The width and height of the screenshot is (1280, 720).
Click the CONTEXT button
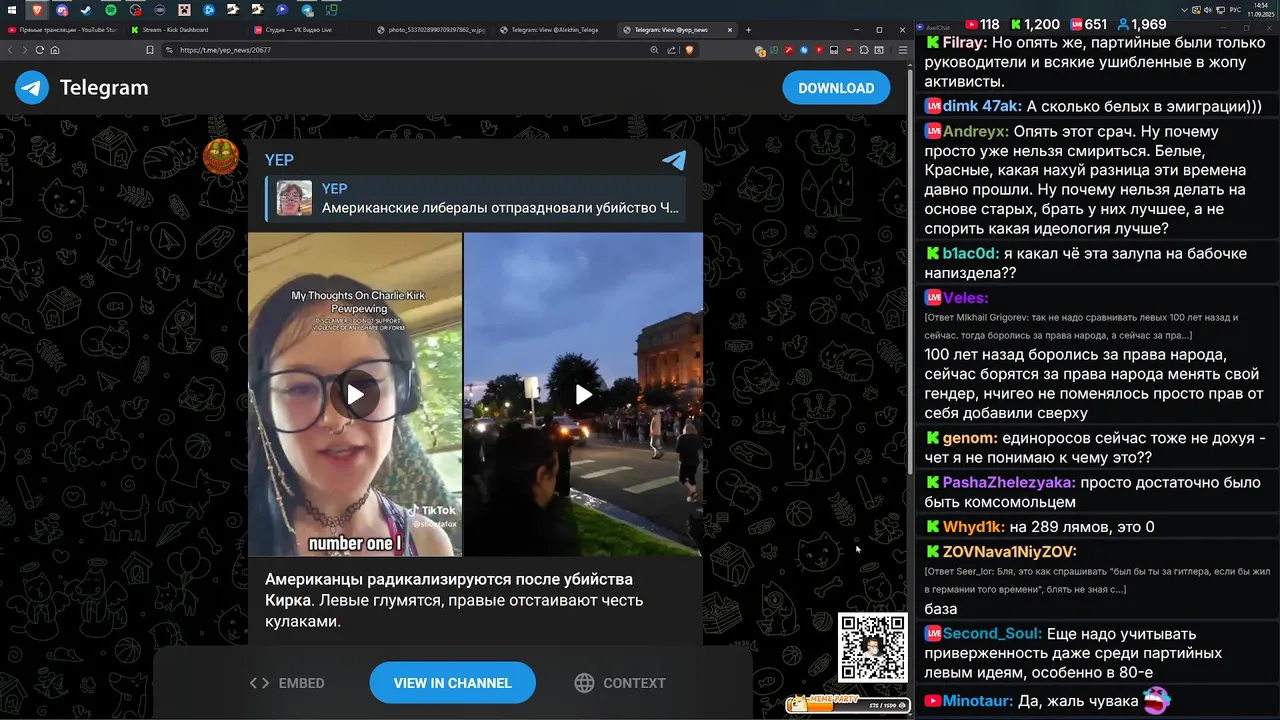coord(620,683)
